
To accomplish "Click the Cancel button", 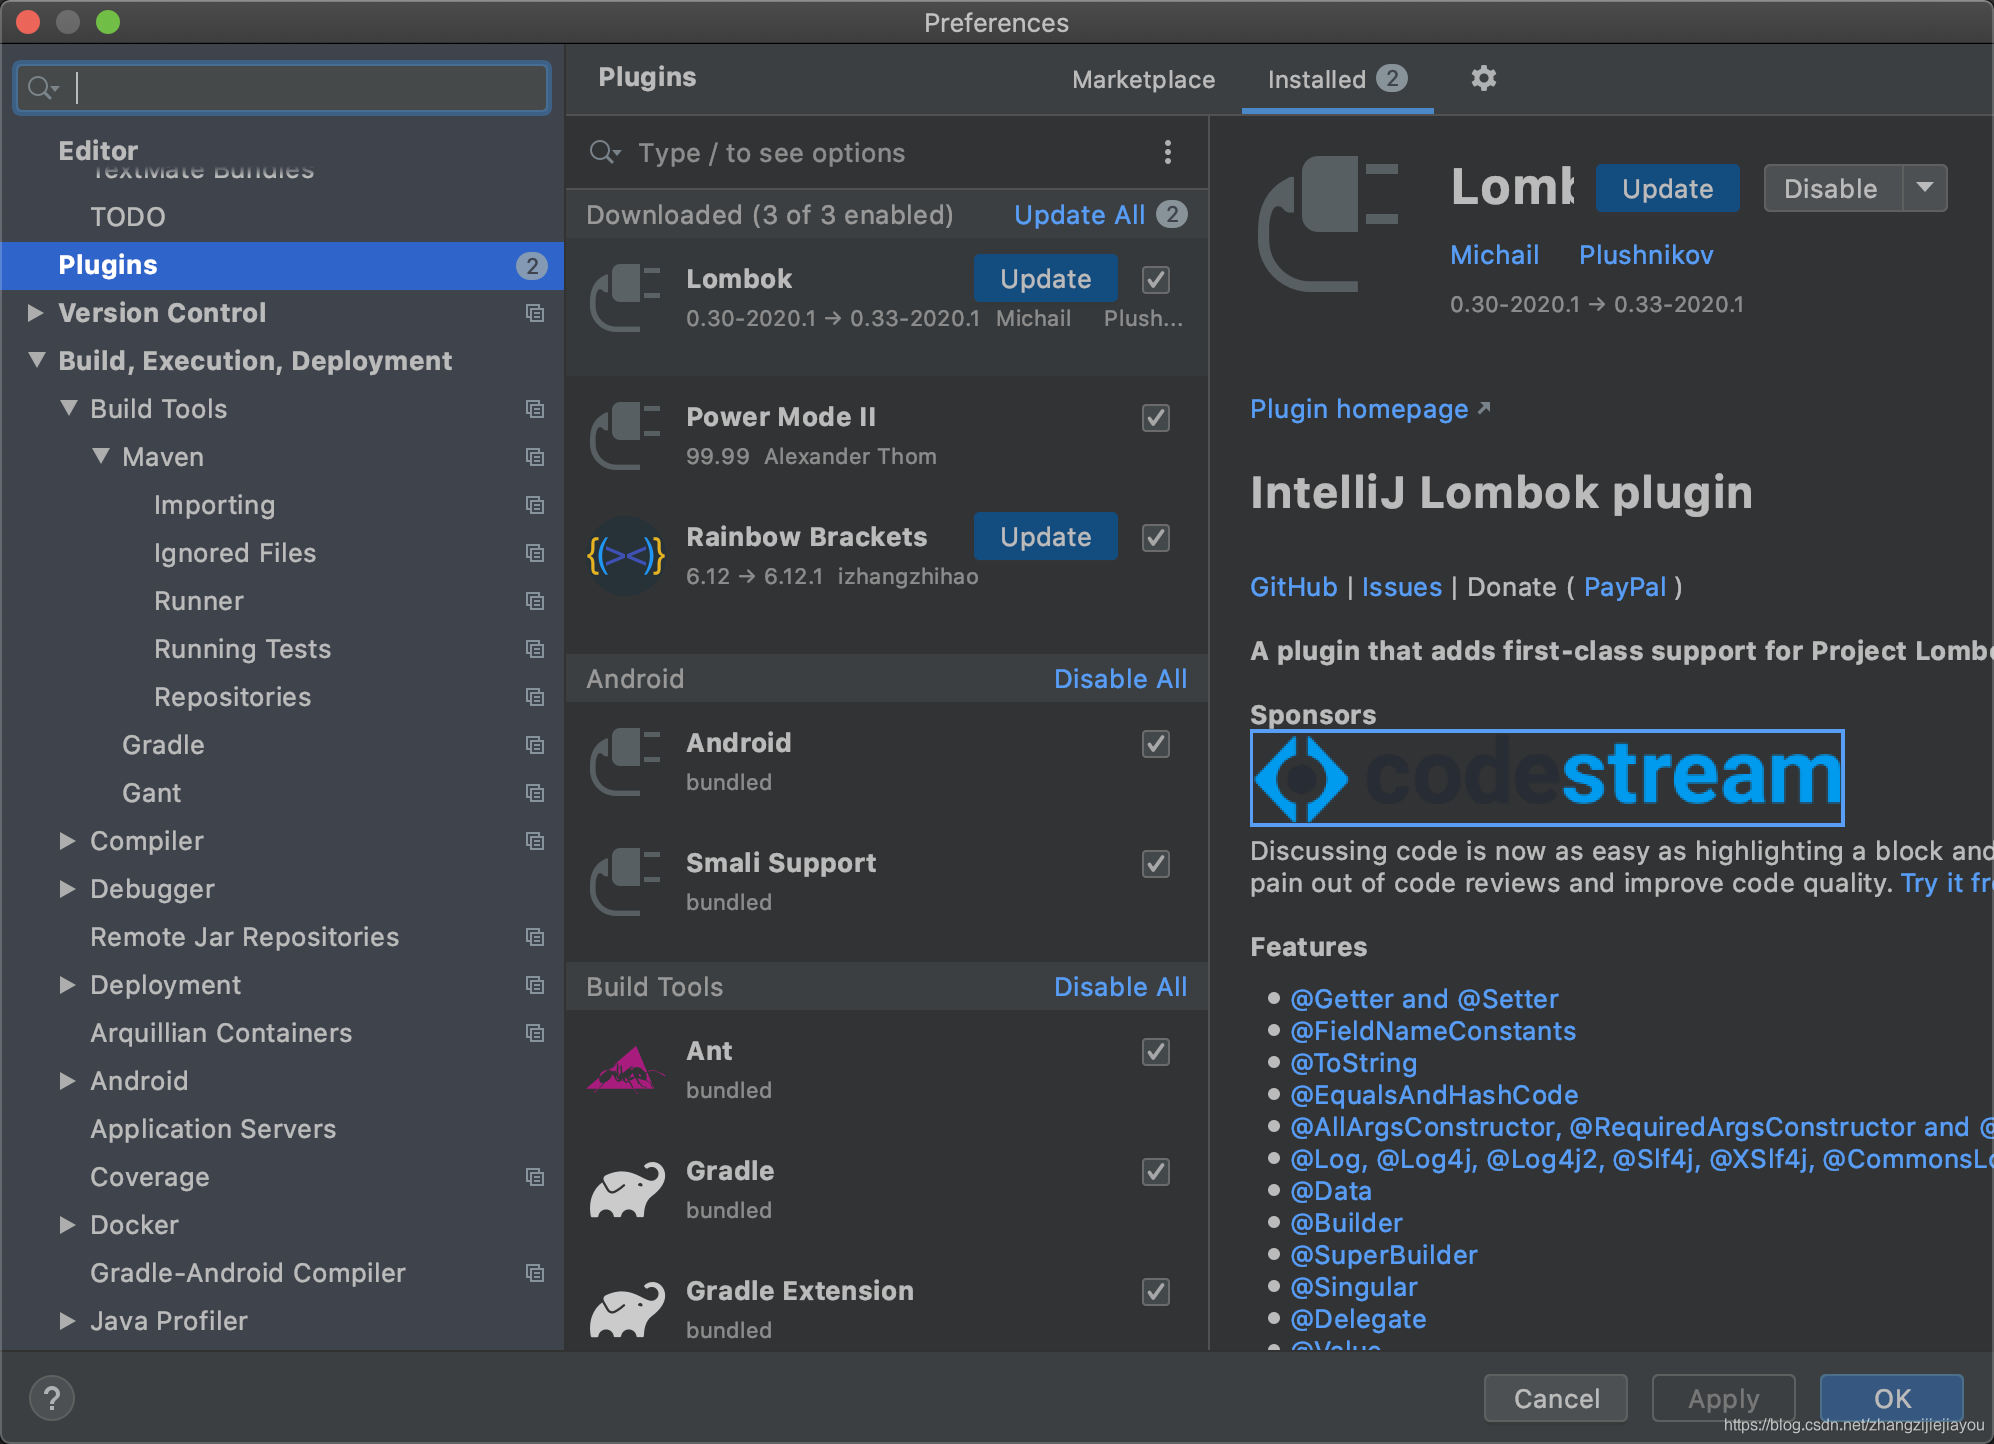I will click(x=1556, y=1398).
